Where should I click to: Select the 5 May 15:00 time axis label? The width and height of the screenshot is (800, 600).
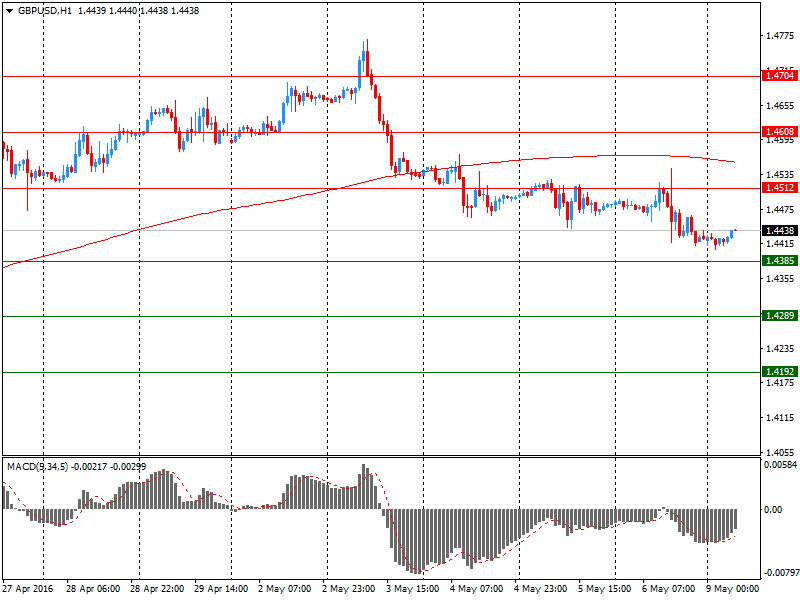coord(605,589)
